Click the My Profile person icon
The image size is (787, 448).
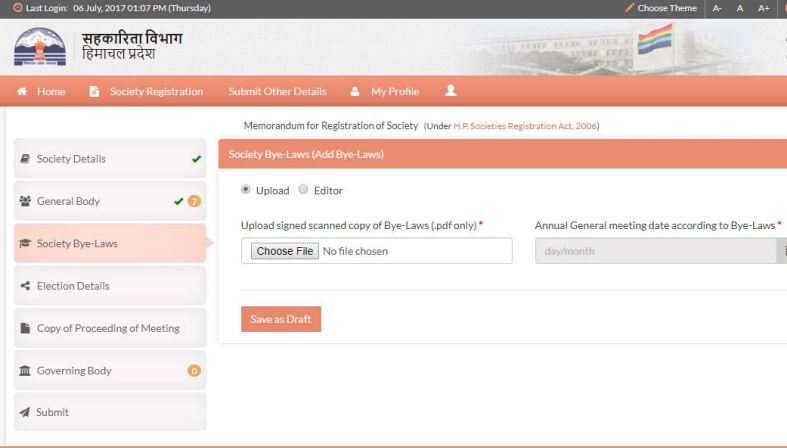(x=355, y=91)
